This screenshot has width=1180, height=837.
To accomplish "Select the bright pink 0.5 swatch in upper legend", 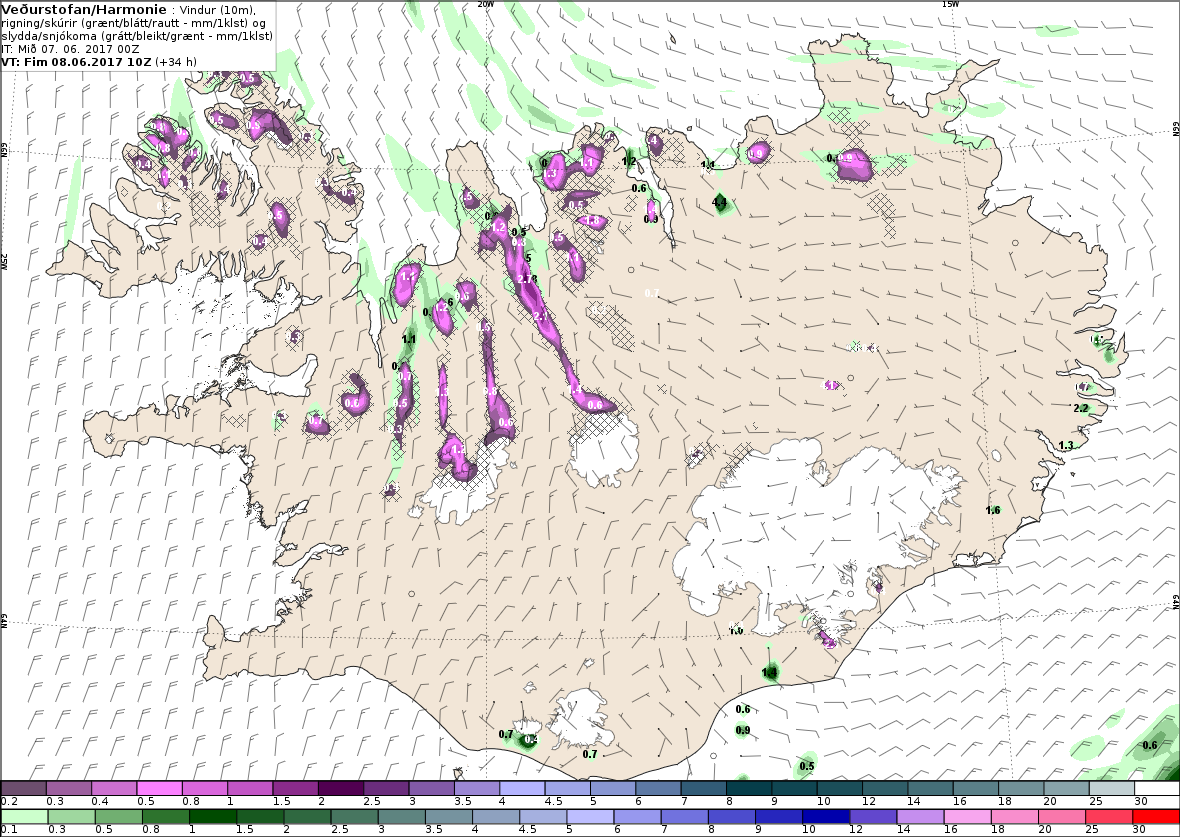I will [x=160, y=788].
